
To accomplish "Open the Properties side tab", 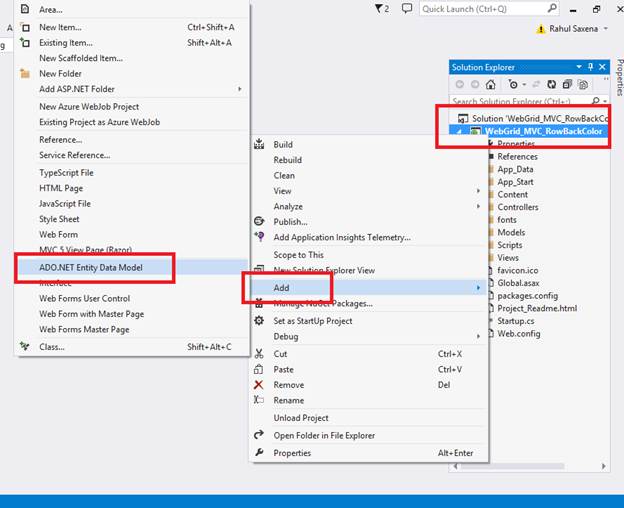I will pos(620,78).
